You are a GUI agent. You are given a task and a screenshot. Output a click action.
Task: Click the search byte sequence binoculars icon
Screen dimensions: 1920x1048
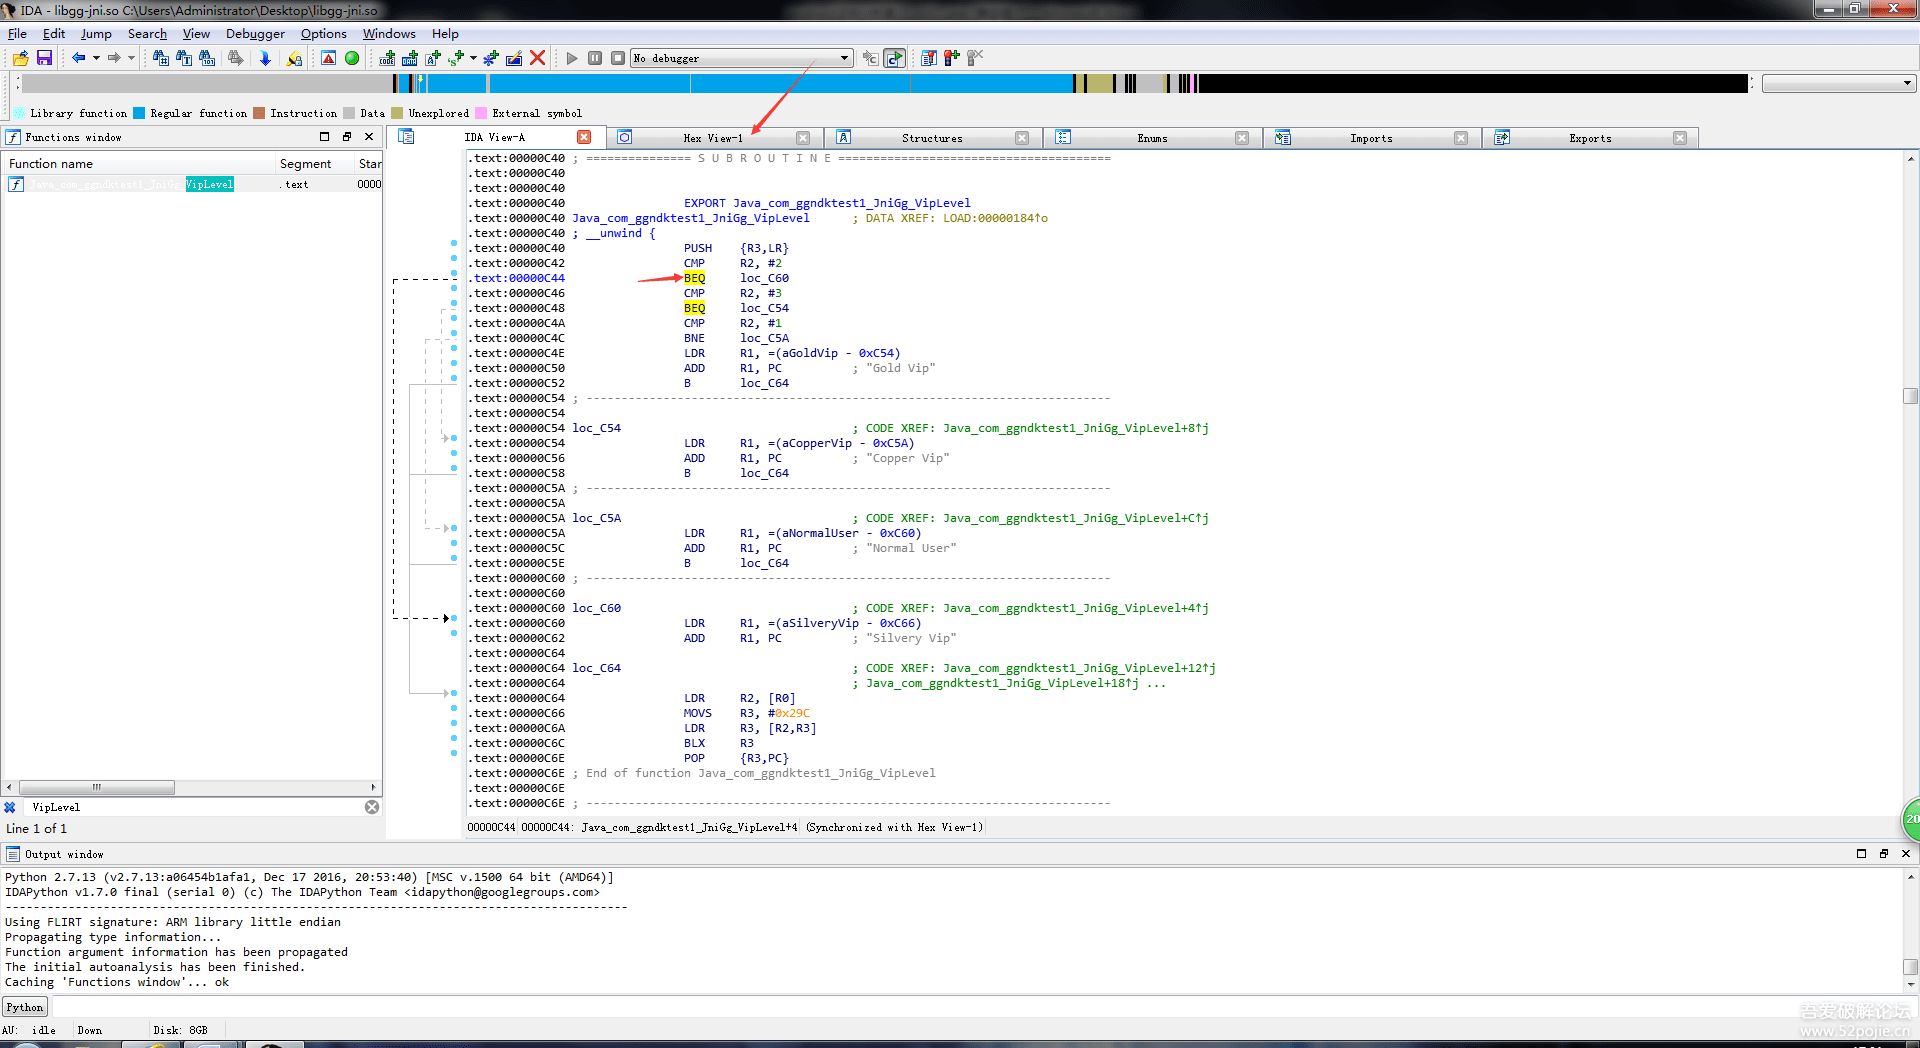[x=207, y=58]
